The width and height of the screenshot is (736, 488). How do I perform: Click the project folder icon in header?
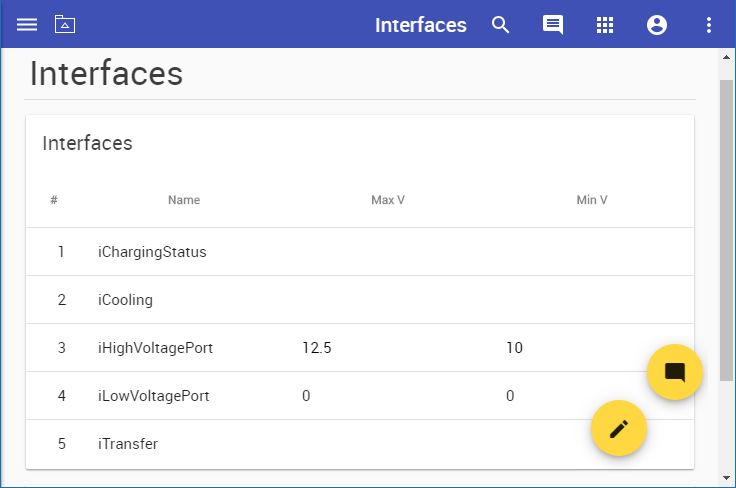click(x=65, y=24)
